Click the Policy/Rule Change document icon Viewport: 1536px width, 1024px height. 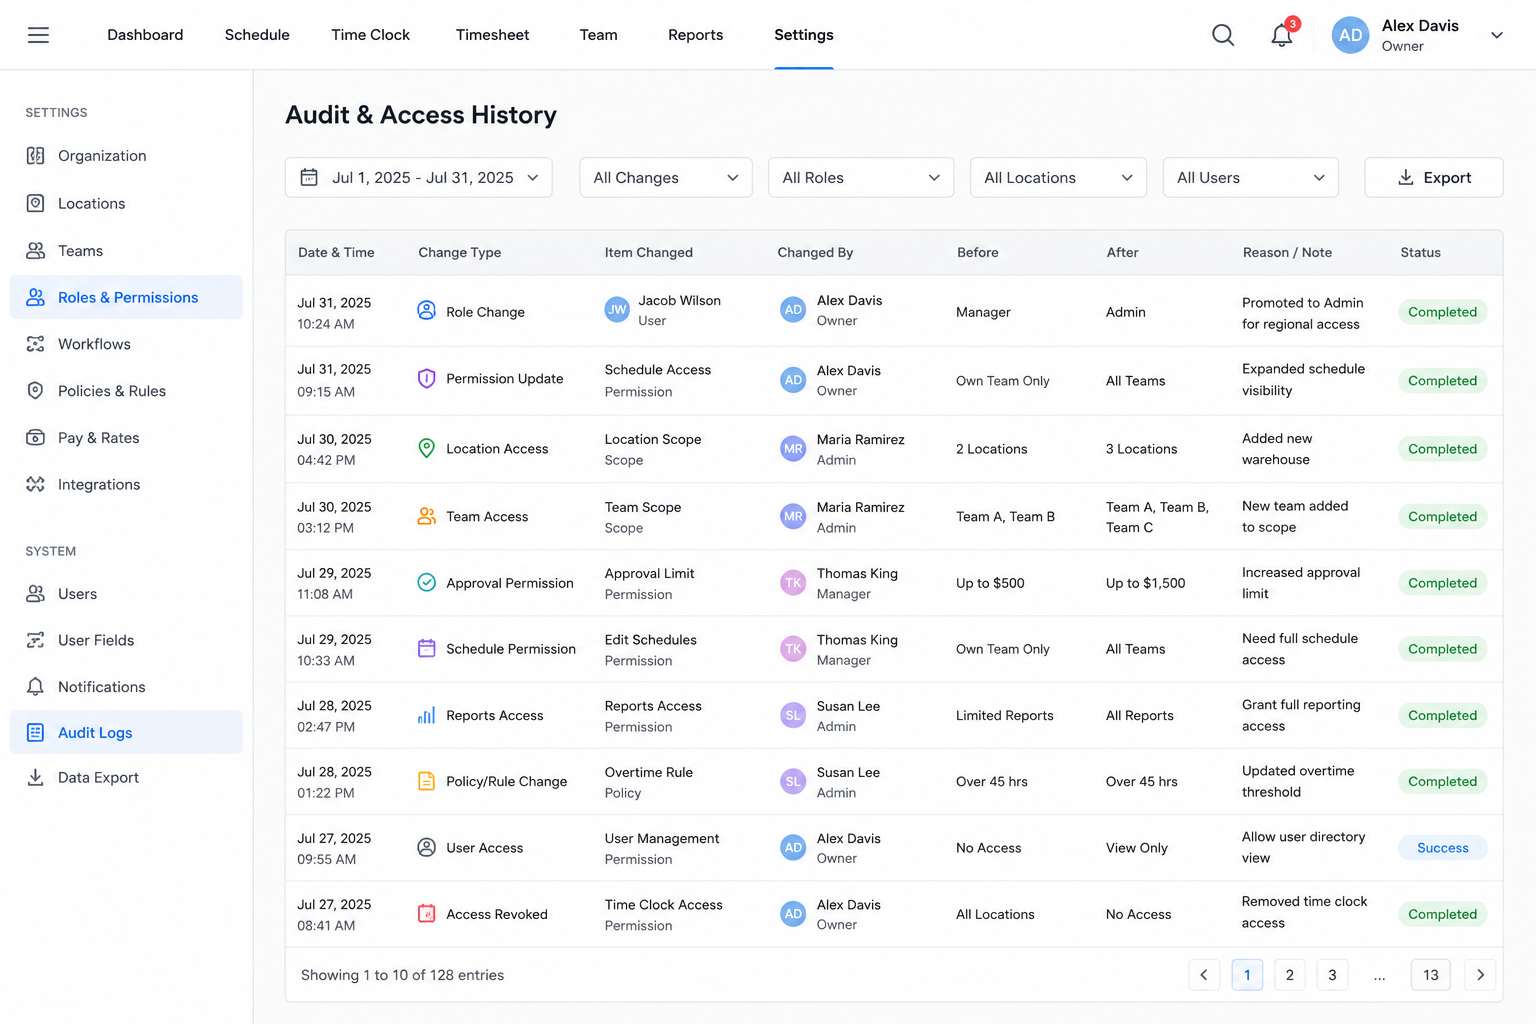pyautogui.click(x=426, y=781)
